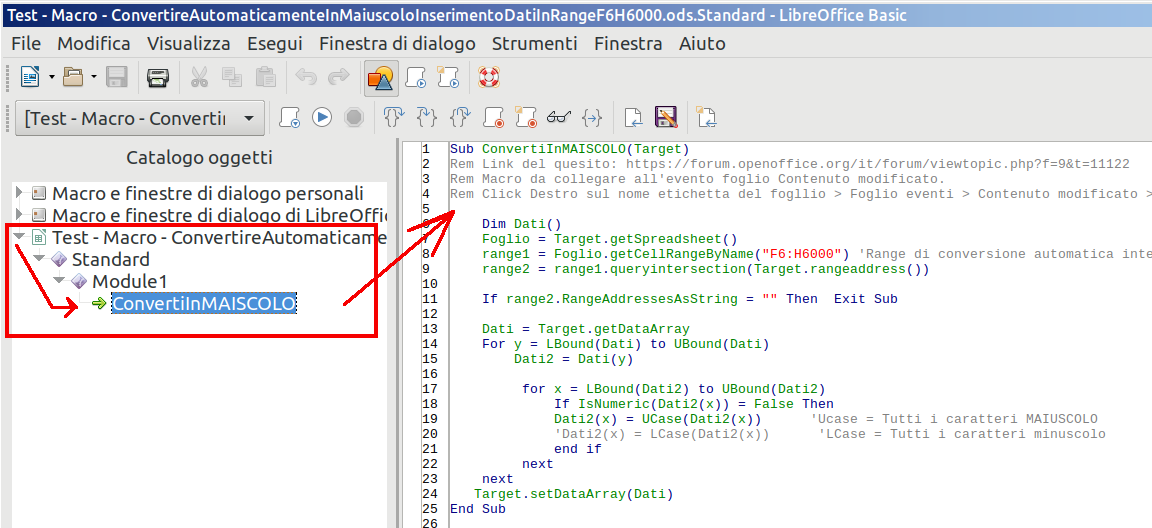Expand 'Macro e finestre di dialogo di LibreOffice' node

click(x=21, y=215)
